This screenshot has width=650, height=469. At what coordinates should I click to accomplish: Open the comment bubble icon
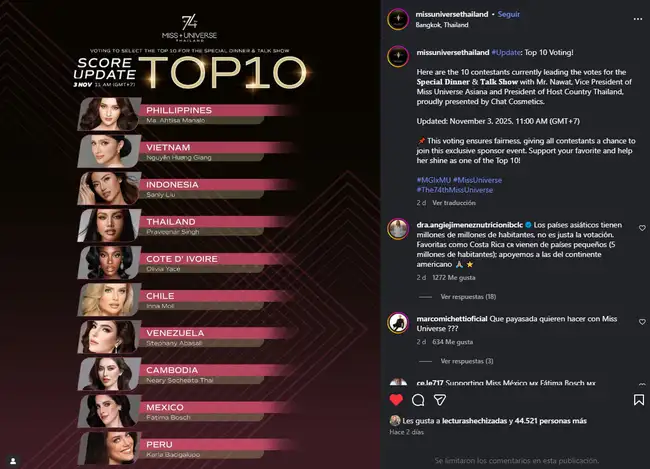418,400
